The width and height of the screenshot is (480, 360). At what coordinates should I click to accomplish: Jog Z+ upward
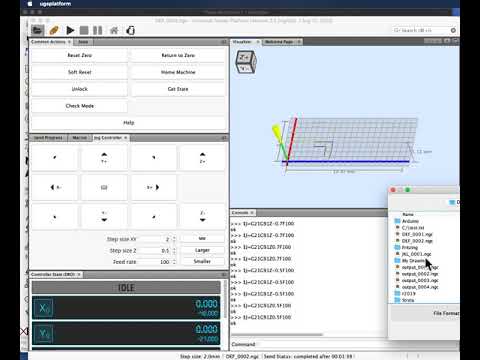click(202, 158)
